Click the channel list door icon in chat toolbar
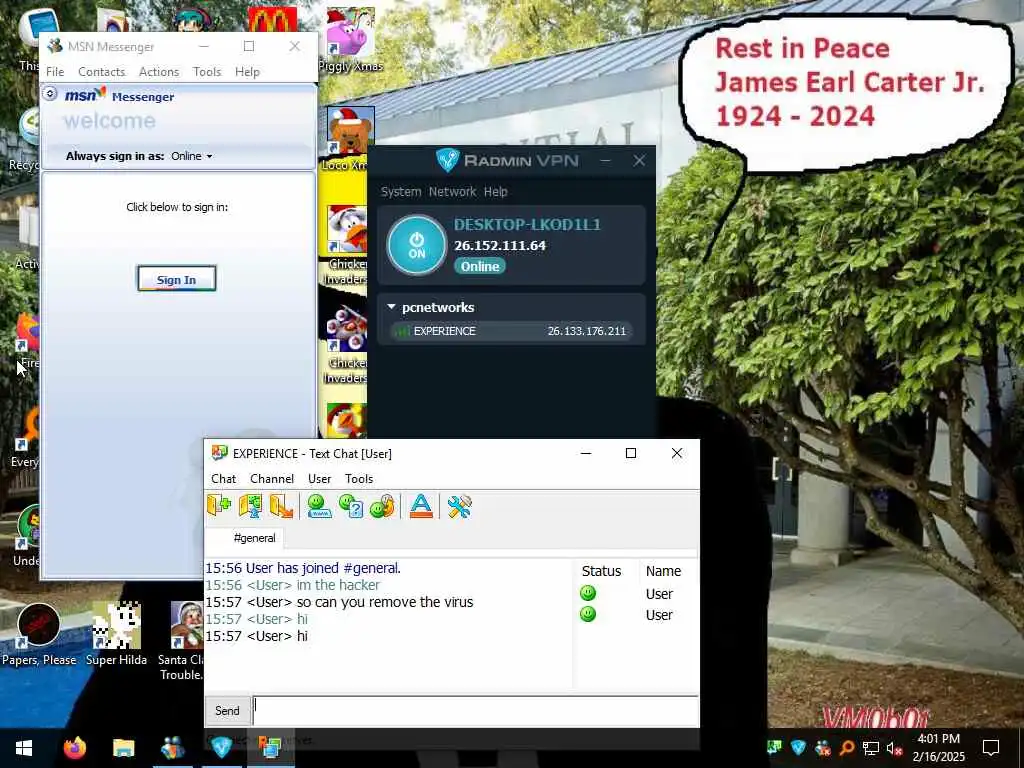The image size is (1024, 768). tap(250, 506)
